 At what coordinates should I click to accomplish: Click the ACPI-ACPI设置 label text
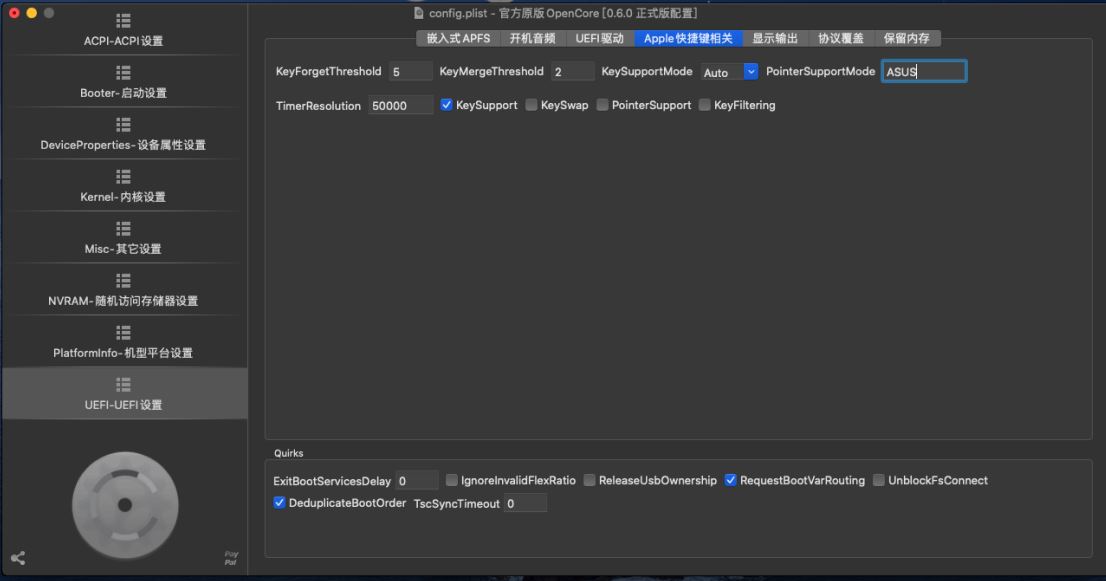point(123,41)
